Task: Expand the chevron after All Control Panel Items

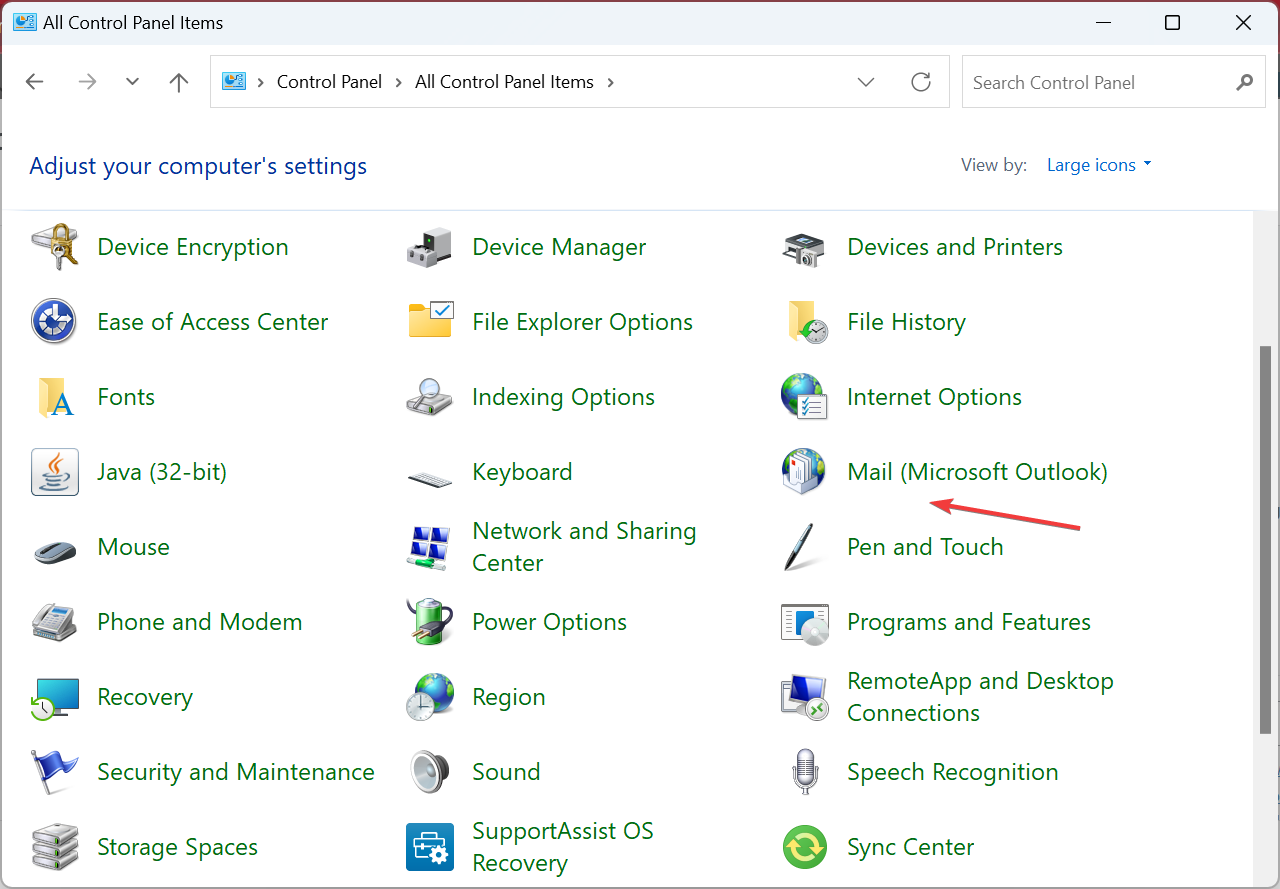Action: pyautogui.click(x=610, y=82)
